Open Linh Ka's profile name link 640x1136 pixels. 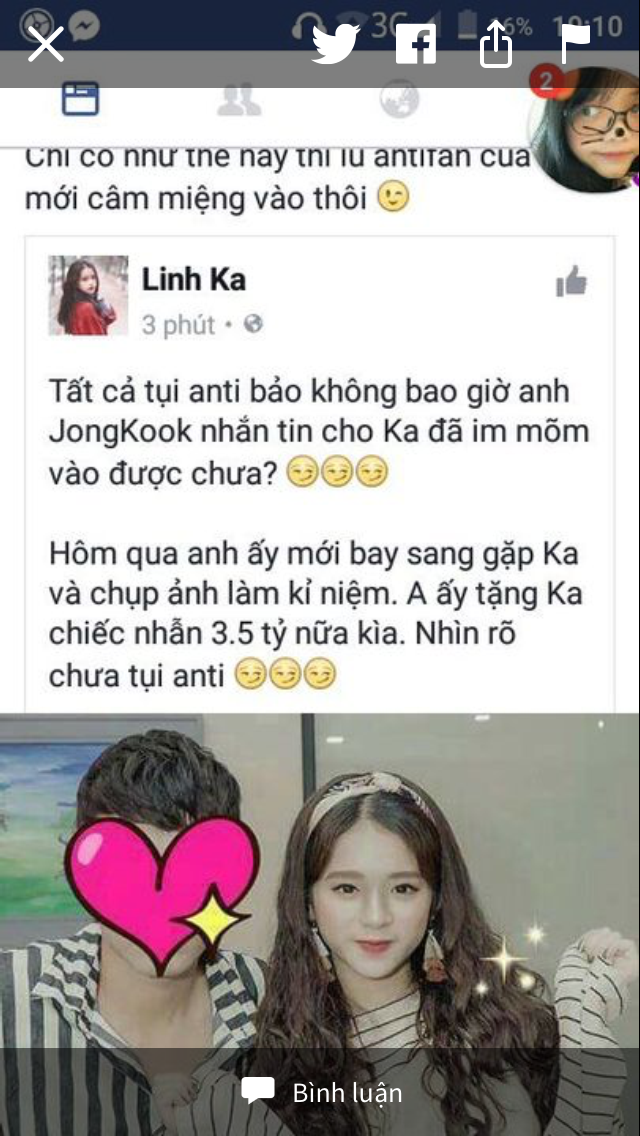click(x=194, y=280)
